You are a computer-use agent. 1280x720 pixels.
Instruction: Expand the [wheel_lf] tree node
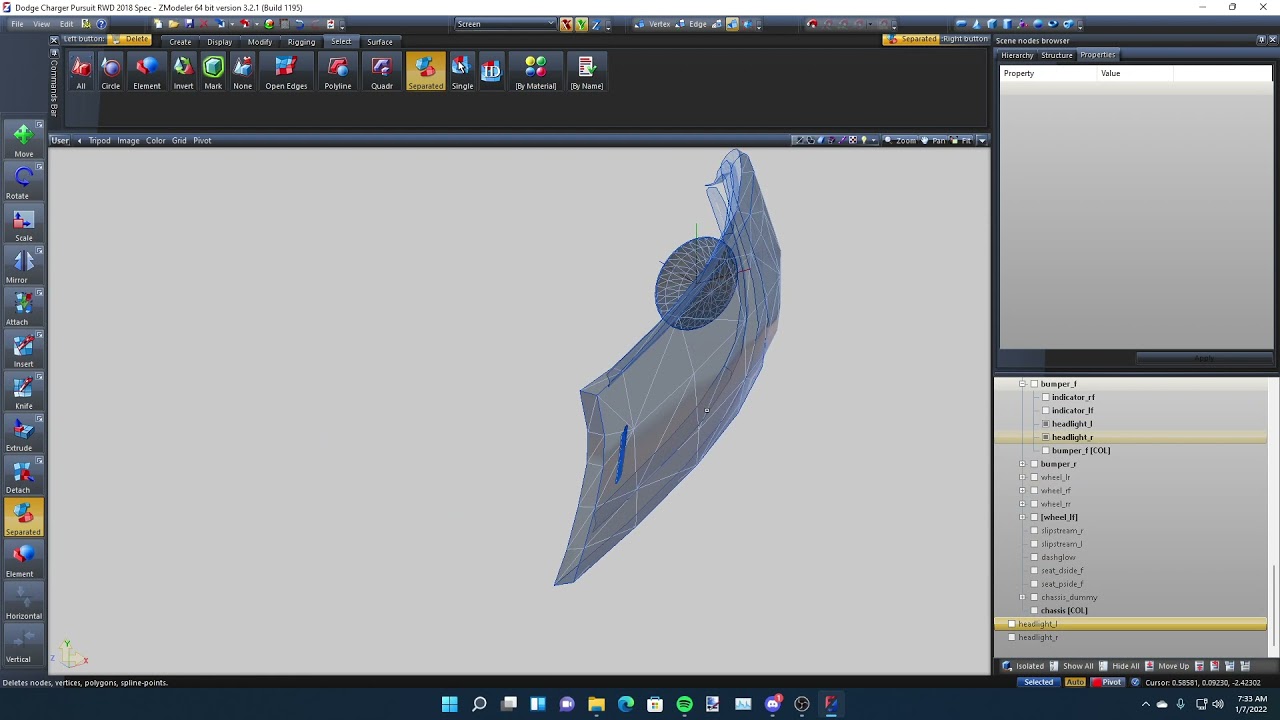click(x=1022, y=517)
